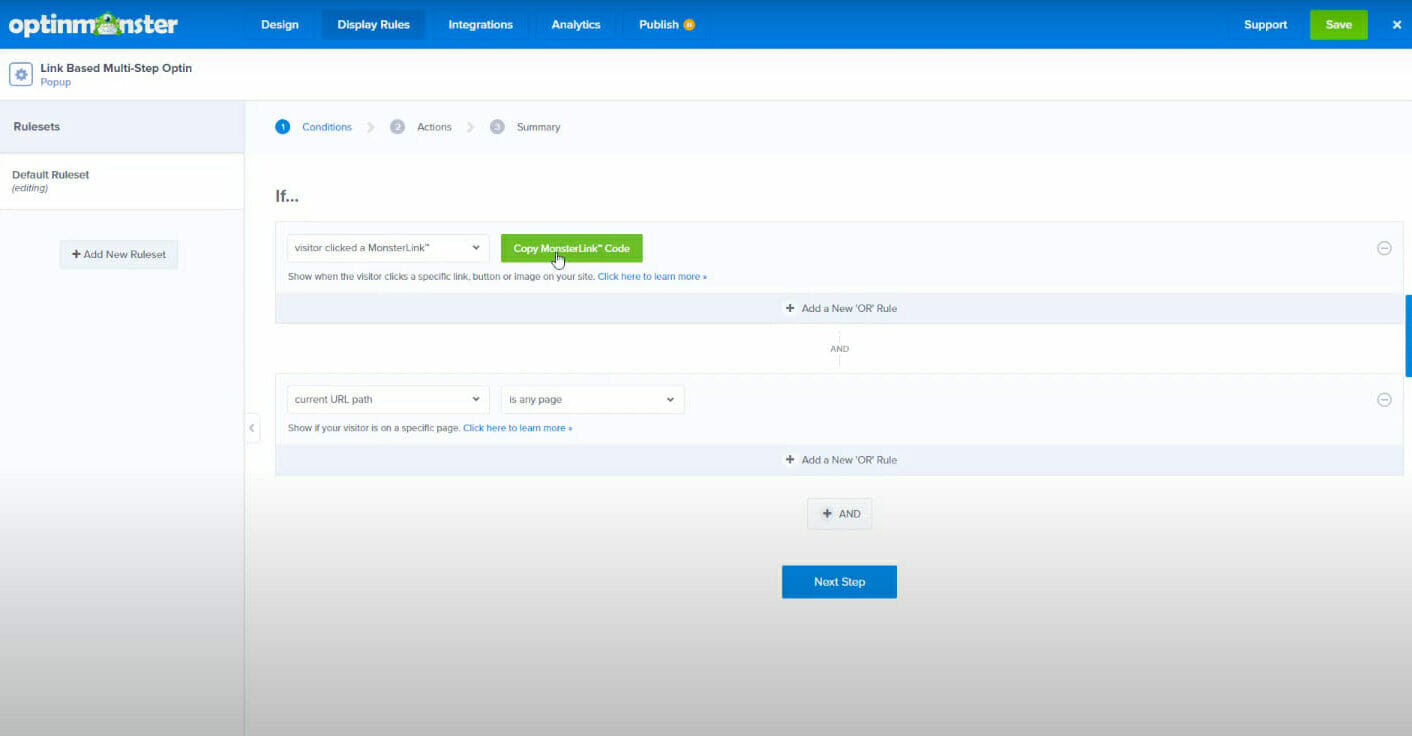
Task: Click the 'If...' heading
Action: pyautogui.click(x=287, y=196)
